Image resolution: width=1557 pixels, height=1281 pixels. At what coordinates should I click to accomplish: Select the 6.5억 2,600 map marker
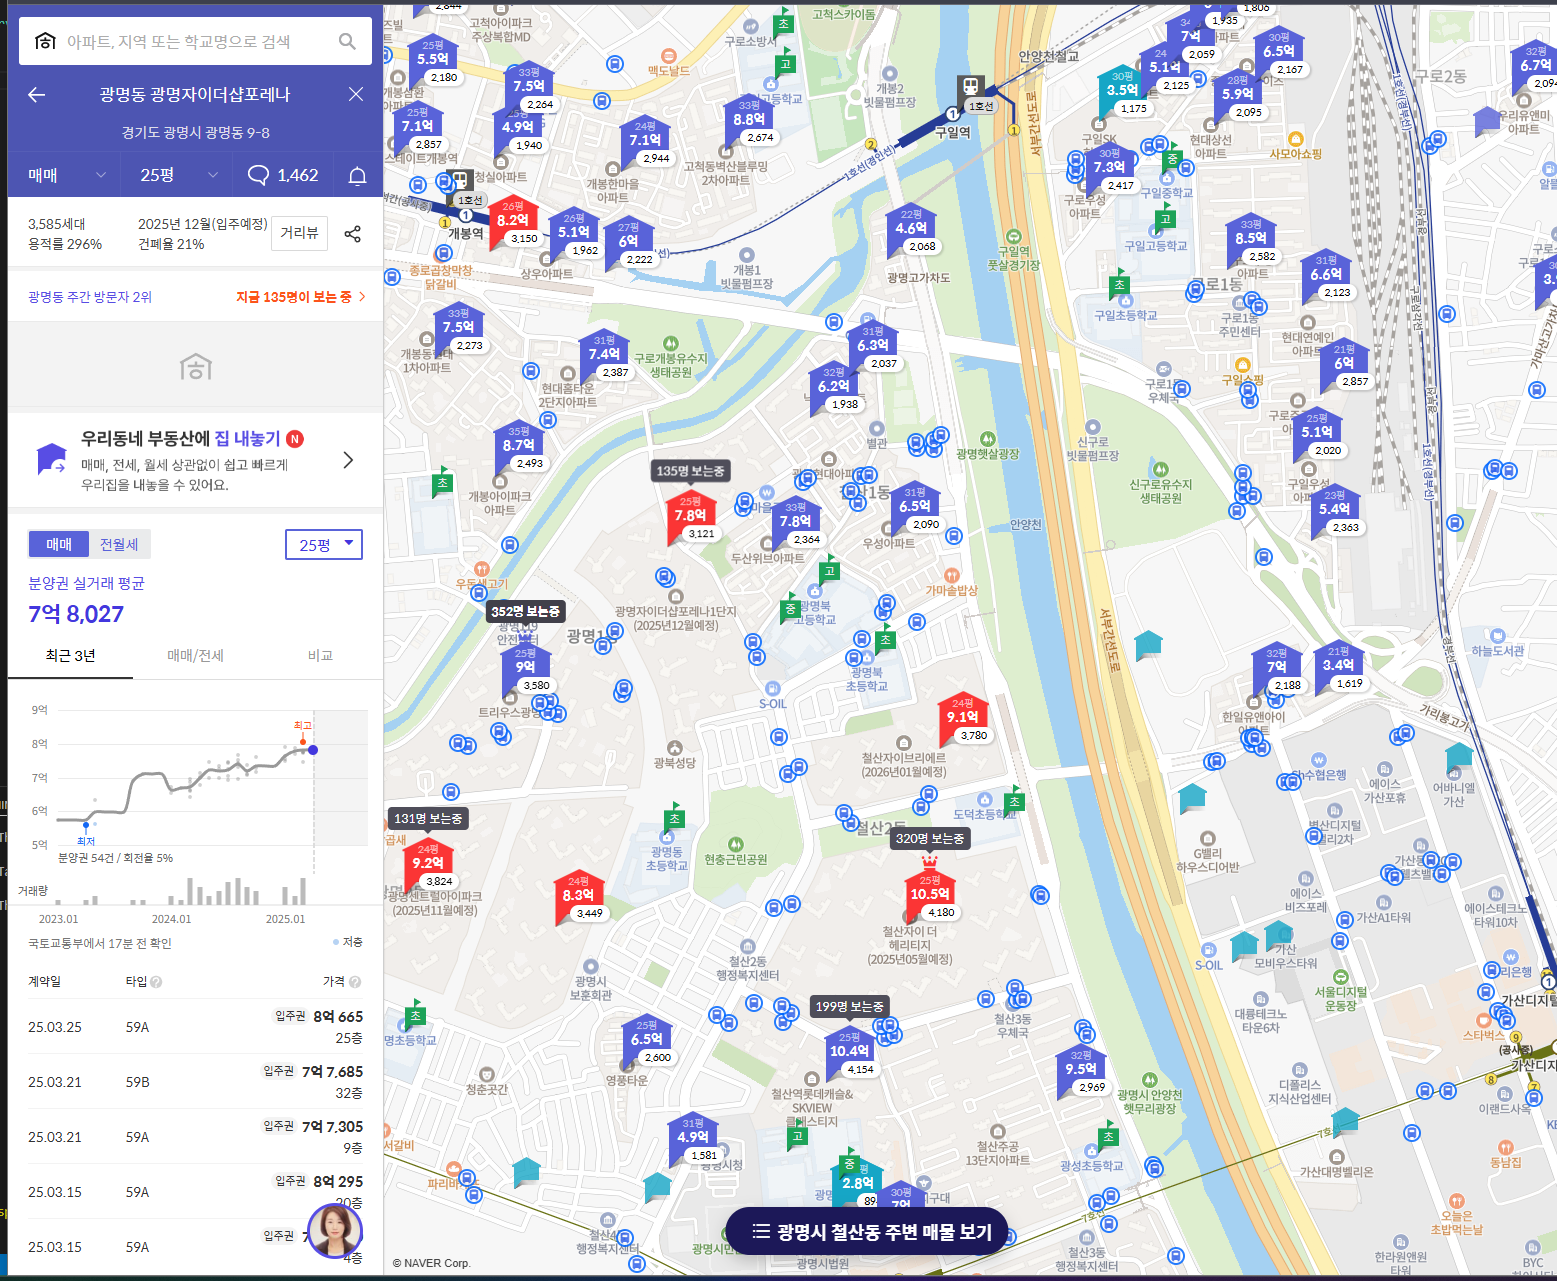pos(647,1040)
